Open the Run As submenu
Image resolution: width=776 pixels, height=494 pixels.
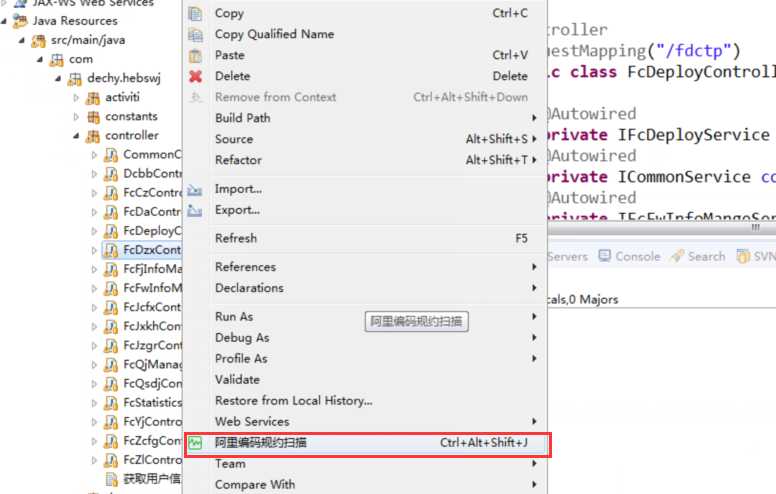coord(366,317)
